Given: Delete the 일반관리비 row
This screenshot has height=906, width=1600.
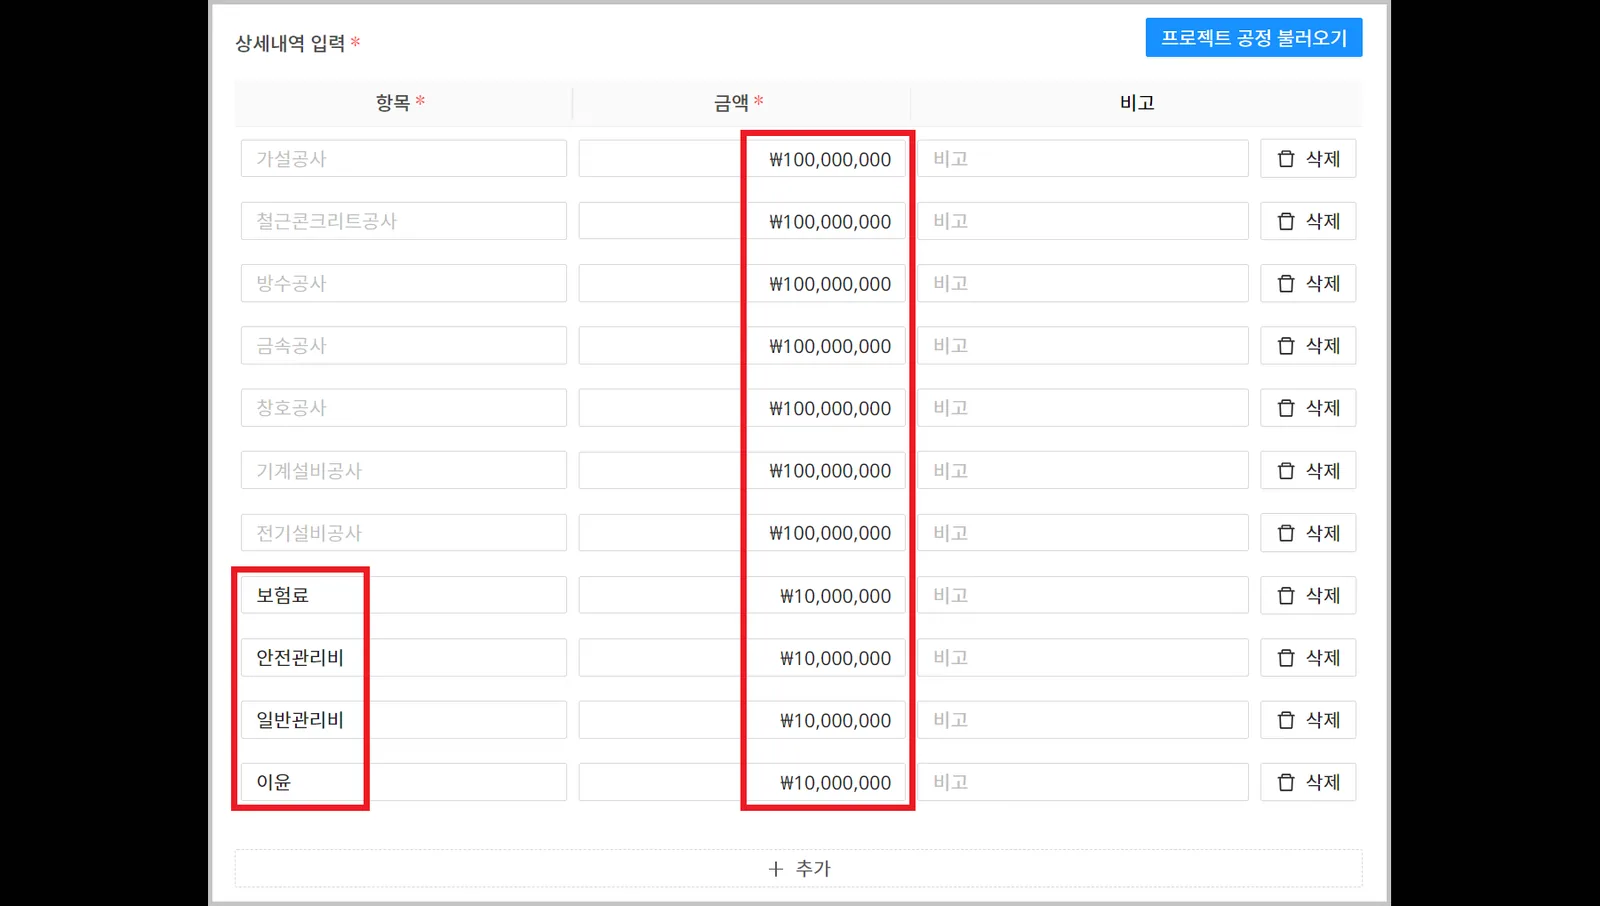Looking at the screenshot, I should (x=1308, y=720).
